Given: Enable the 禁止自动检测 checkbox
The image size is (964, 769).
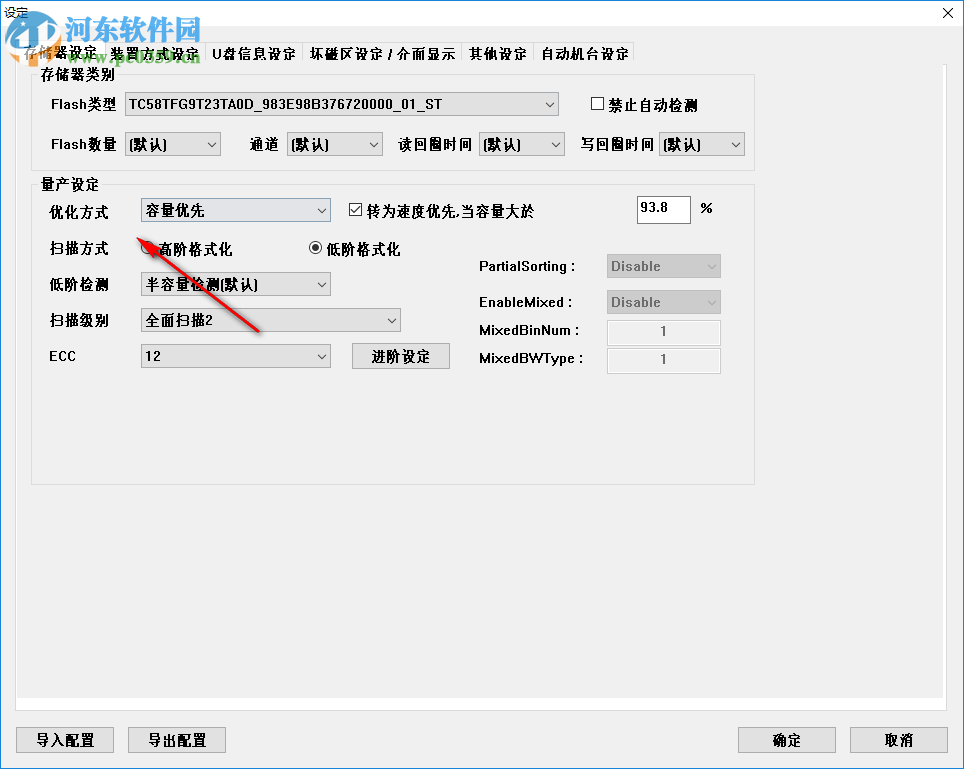Looking at the screenshot, I should (596, 104).
